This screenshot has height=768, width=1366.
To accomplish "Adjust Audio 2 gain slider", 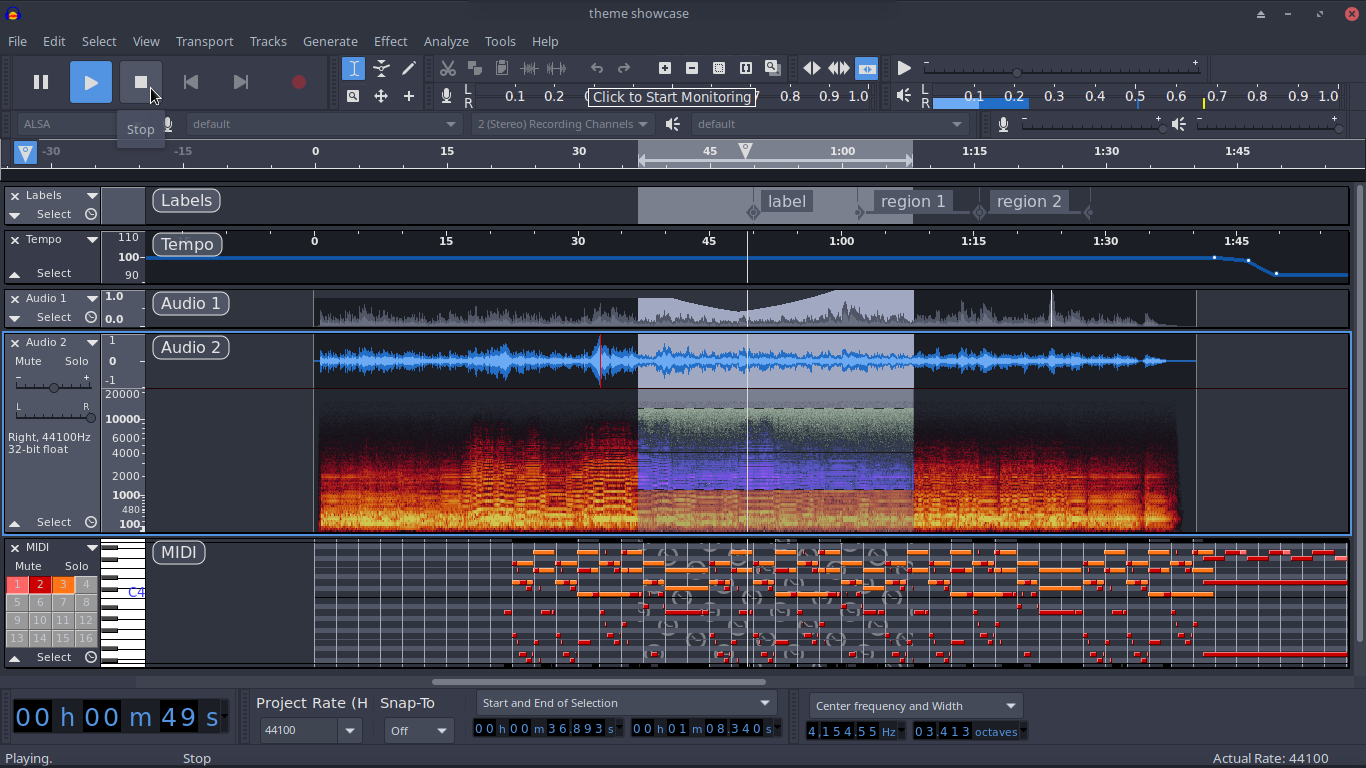I will point(54,387).
